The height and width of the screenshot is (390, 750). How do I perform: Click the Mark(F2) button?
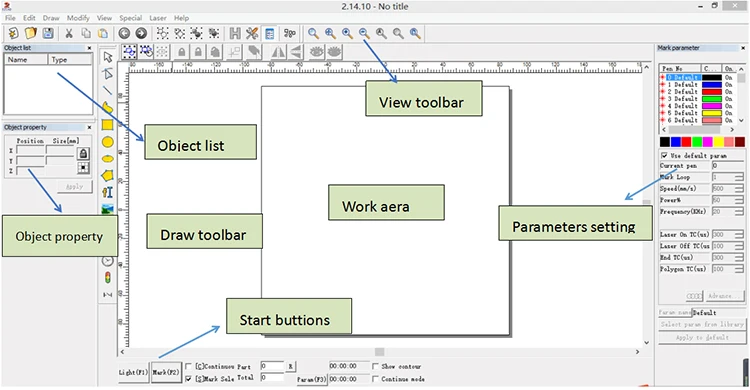[x=166, y=372]
